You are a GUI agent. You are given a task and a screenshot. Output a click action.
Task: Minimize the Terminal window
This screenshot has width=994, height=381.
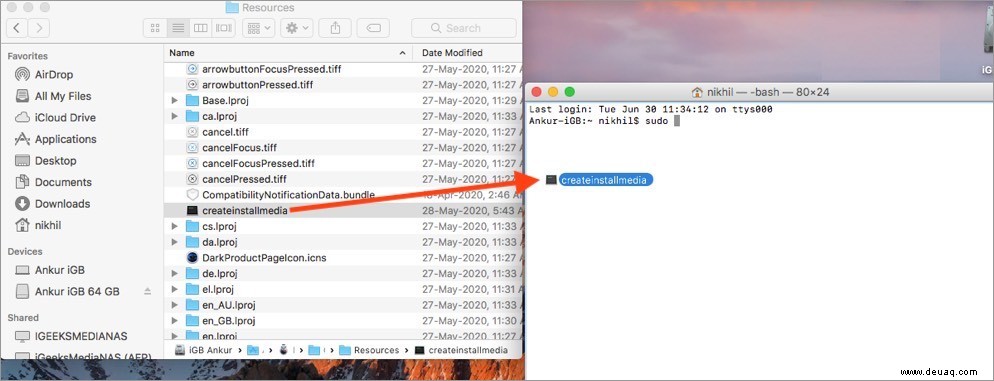[553, 92]
